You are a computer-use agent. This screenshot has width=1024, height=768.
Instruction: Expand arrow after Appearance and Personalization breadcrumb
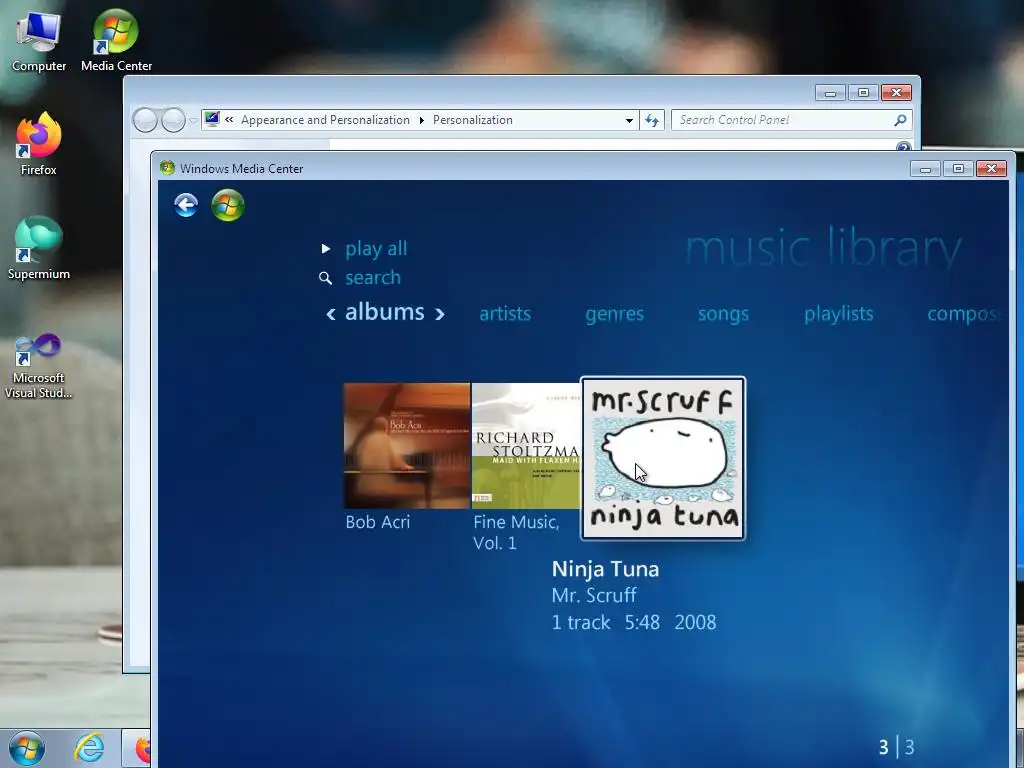421,120
